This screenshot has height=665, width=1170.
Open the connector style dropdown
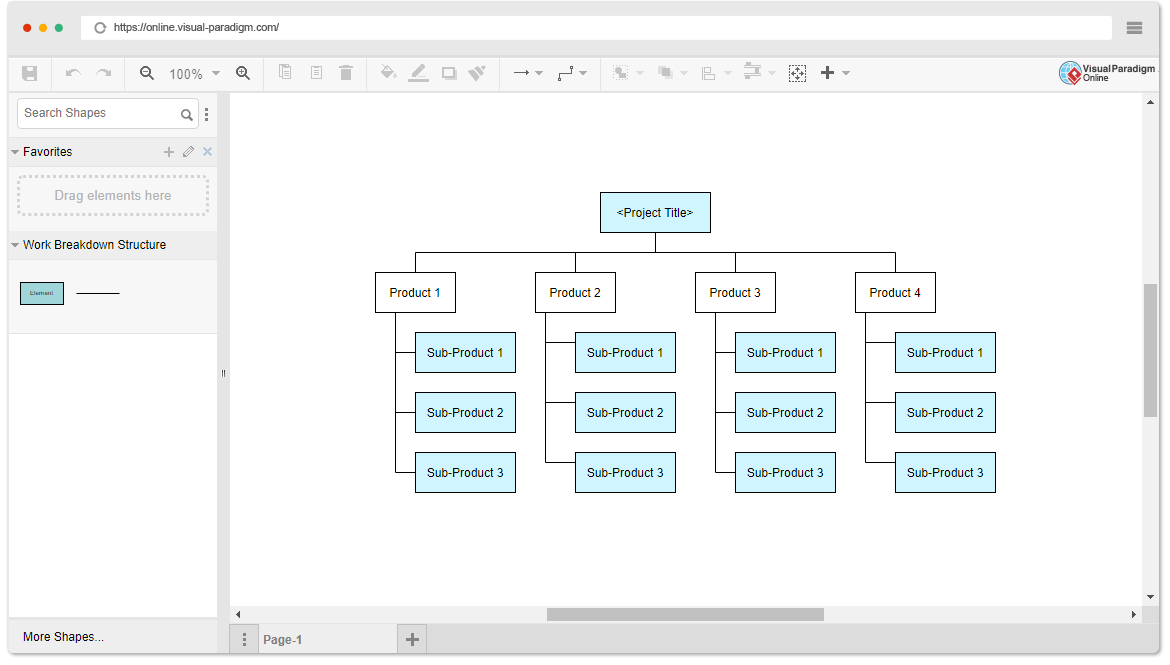(583, 72)
